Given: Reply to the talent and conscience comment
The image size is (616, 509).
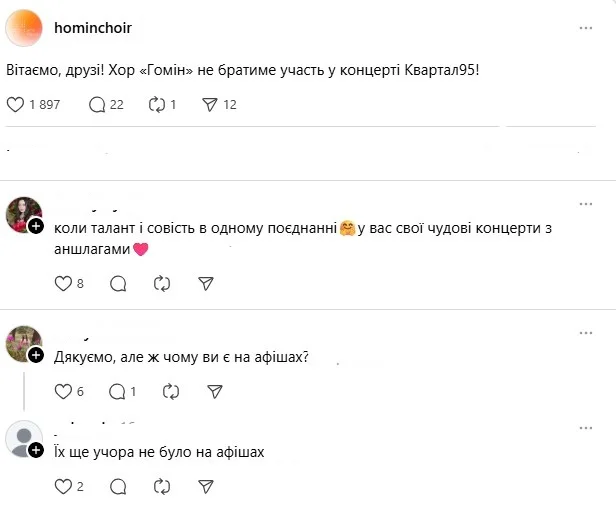Looking at the screenshot, I should tap(118, 284).
